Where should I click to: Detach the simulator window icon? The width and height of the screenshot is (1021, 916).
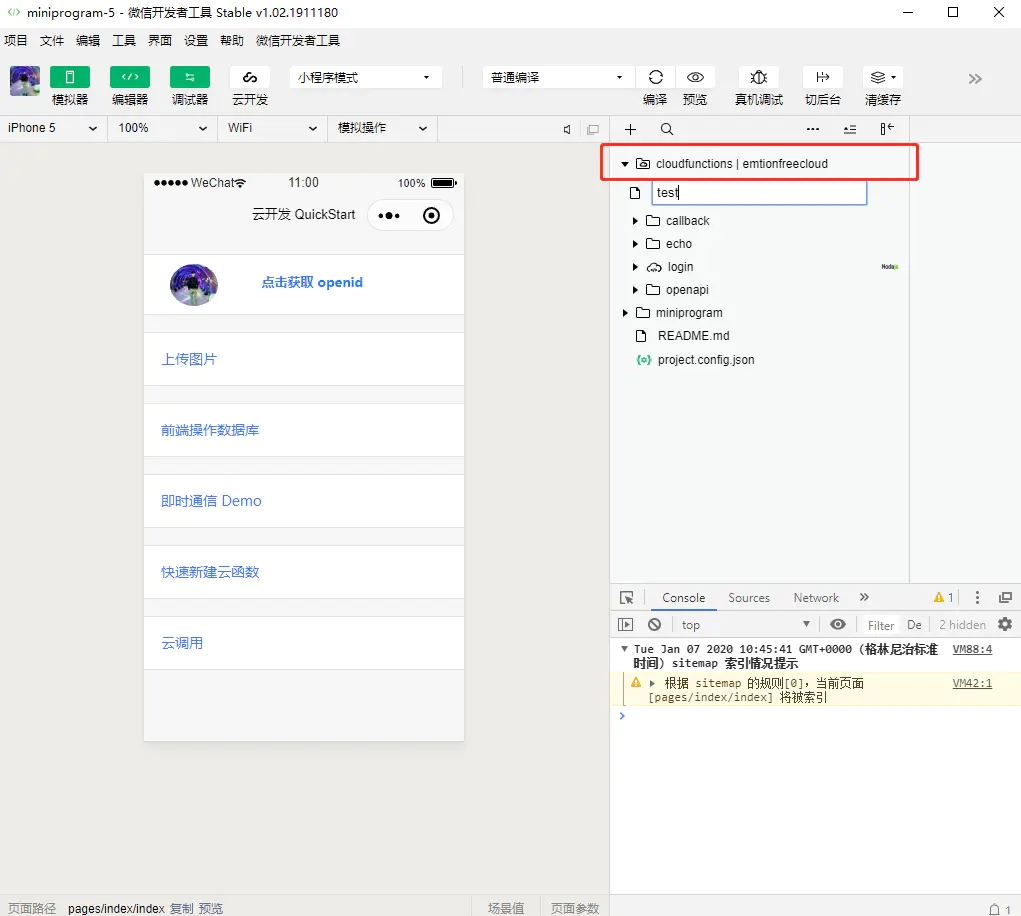click(x=593, y=130)
